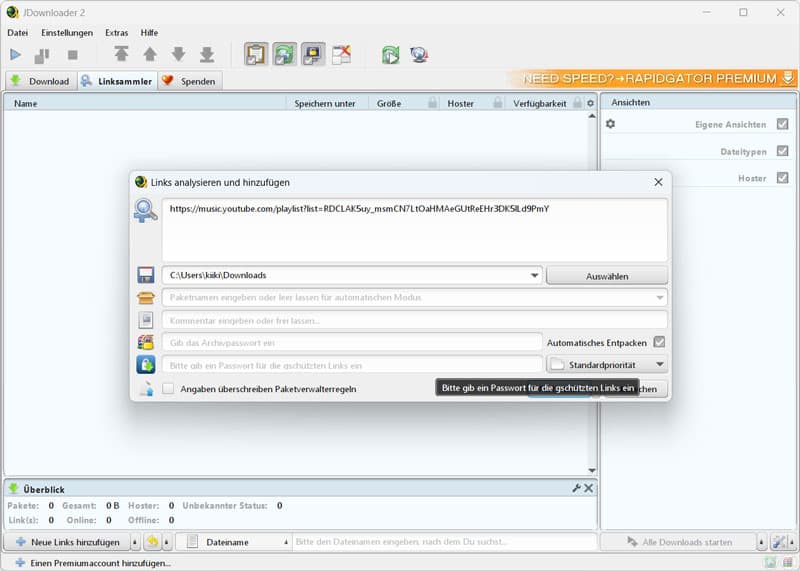The image size is (800, 571).
Task: Toggle the Automatisches Entpacken checkbox
Action: click(659, 342)
